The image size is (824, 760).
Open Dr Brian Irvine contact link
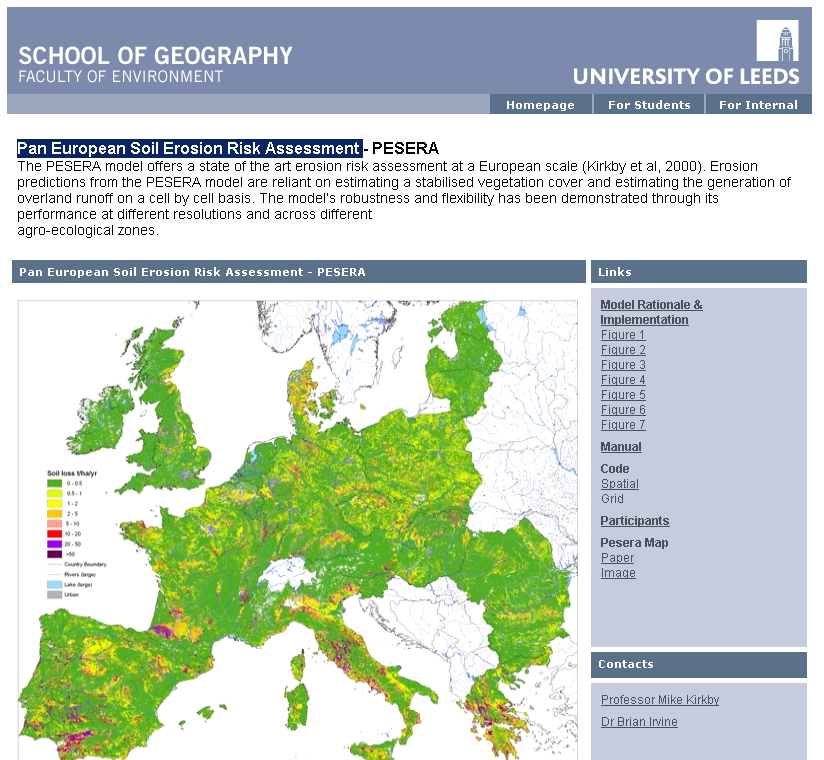(x=639, y=722)
